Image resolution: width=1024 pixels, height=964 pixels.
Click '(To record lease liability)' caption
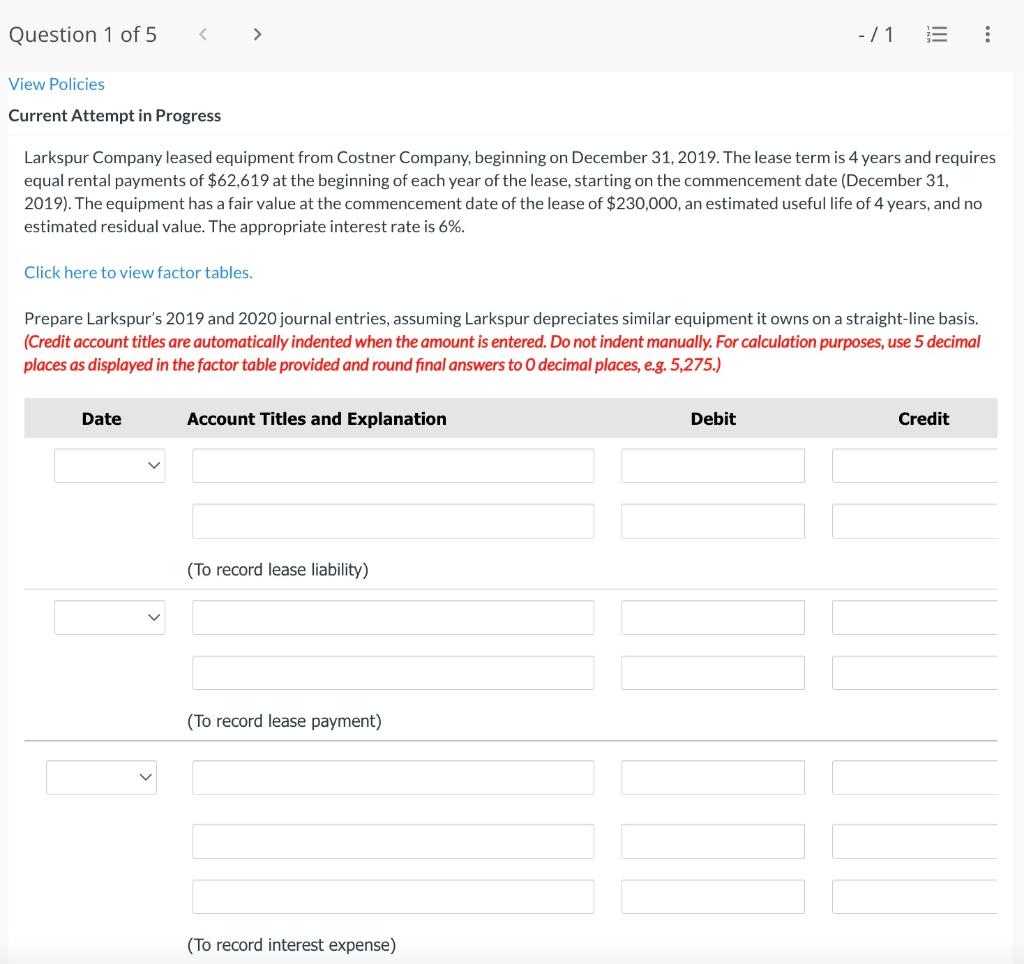pos(278,570)
